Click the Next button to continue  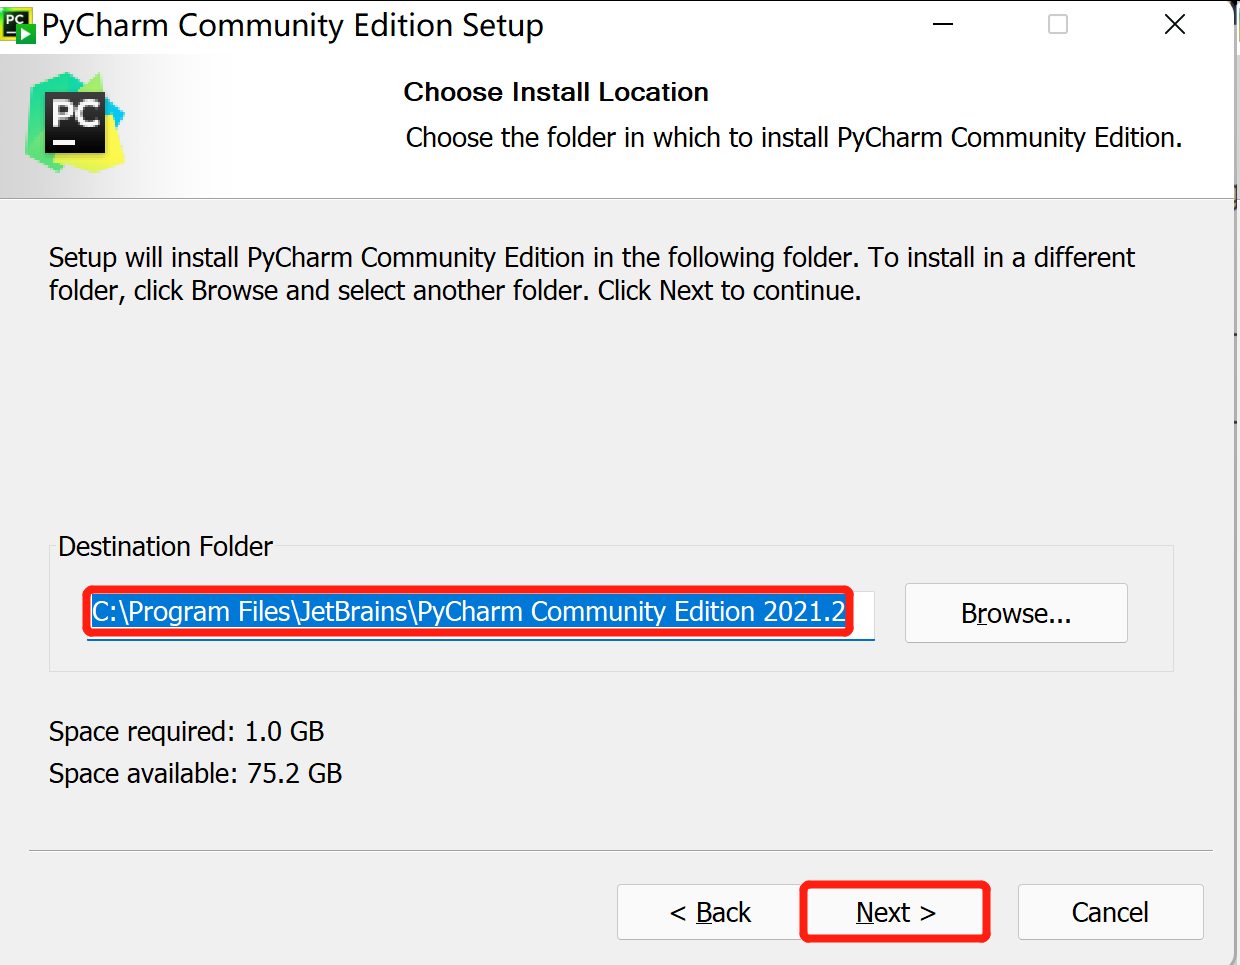coord(895,912)
